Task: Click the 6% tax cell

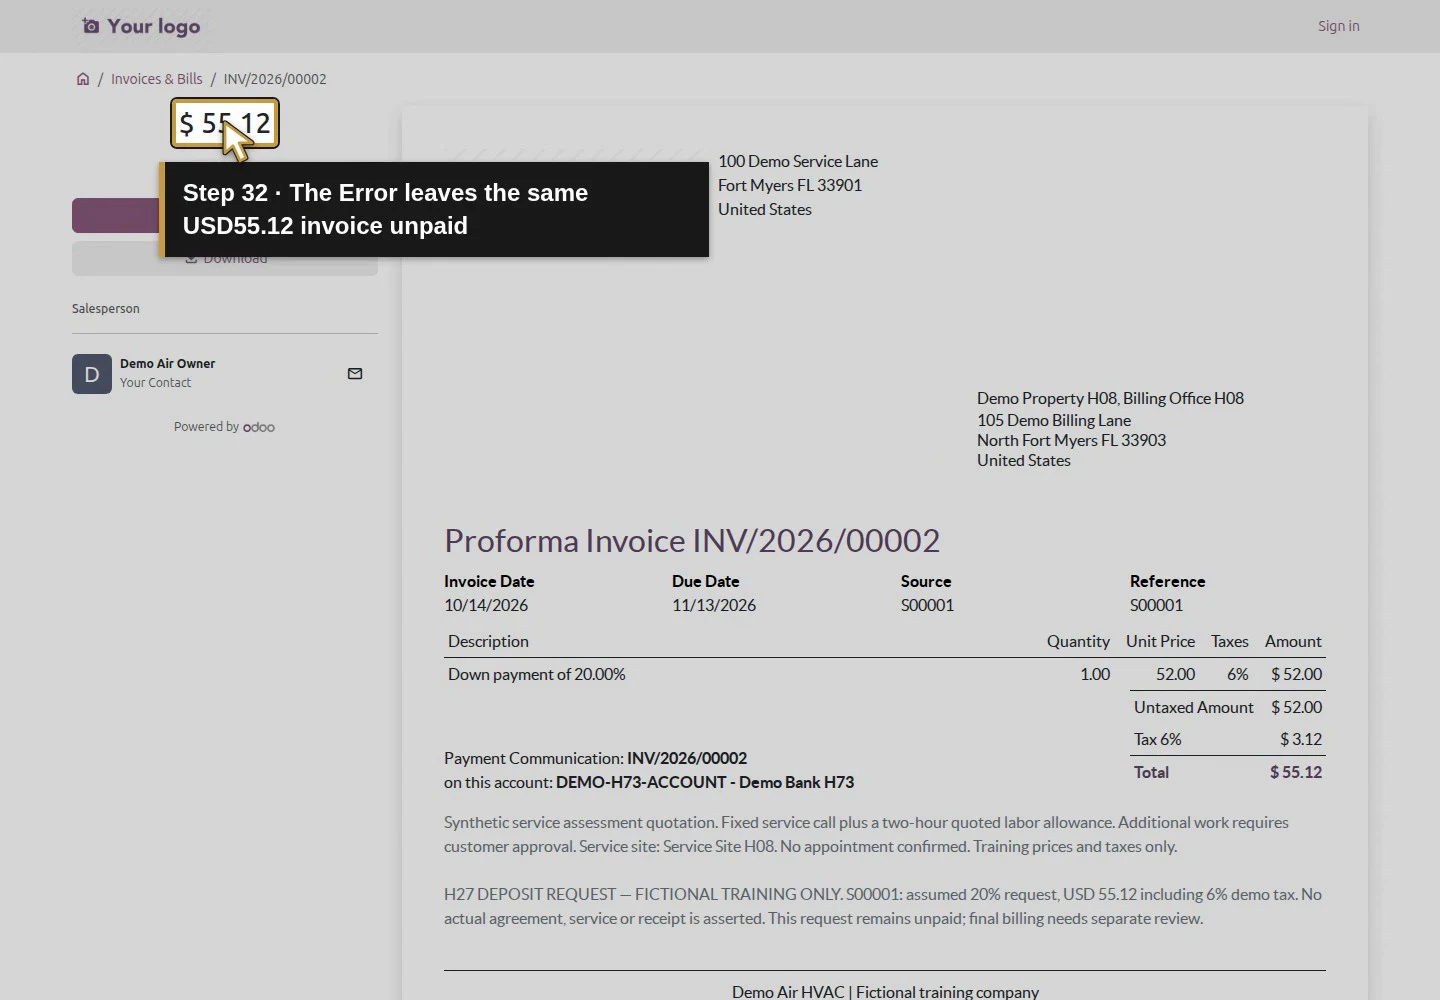Action: coord(1238,674)
